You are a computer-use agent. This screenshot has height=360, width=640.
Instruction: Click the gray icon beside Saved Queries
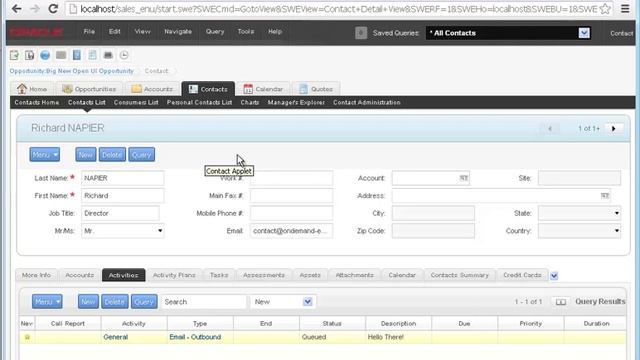(361, 33)
